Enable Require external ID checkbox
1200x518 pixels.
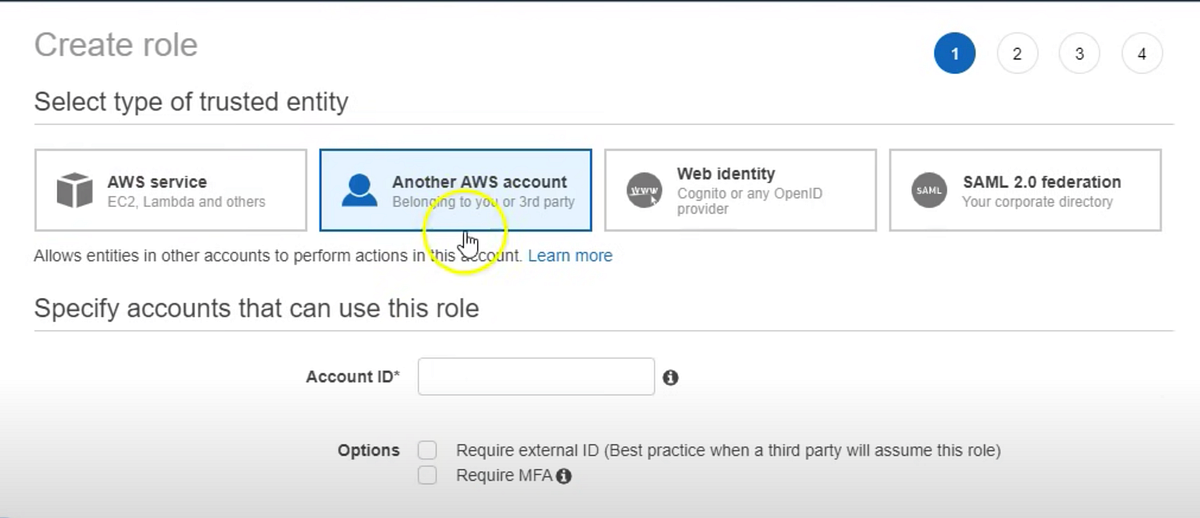pyautogui.click(x=428, y=450)
